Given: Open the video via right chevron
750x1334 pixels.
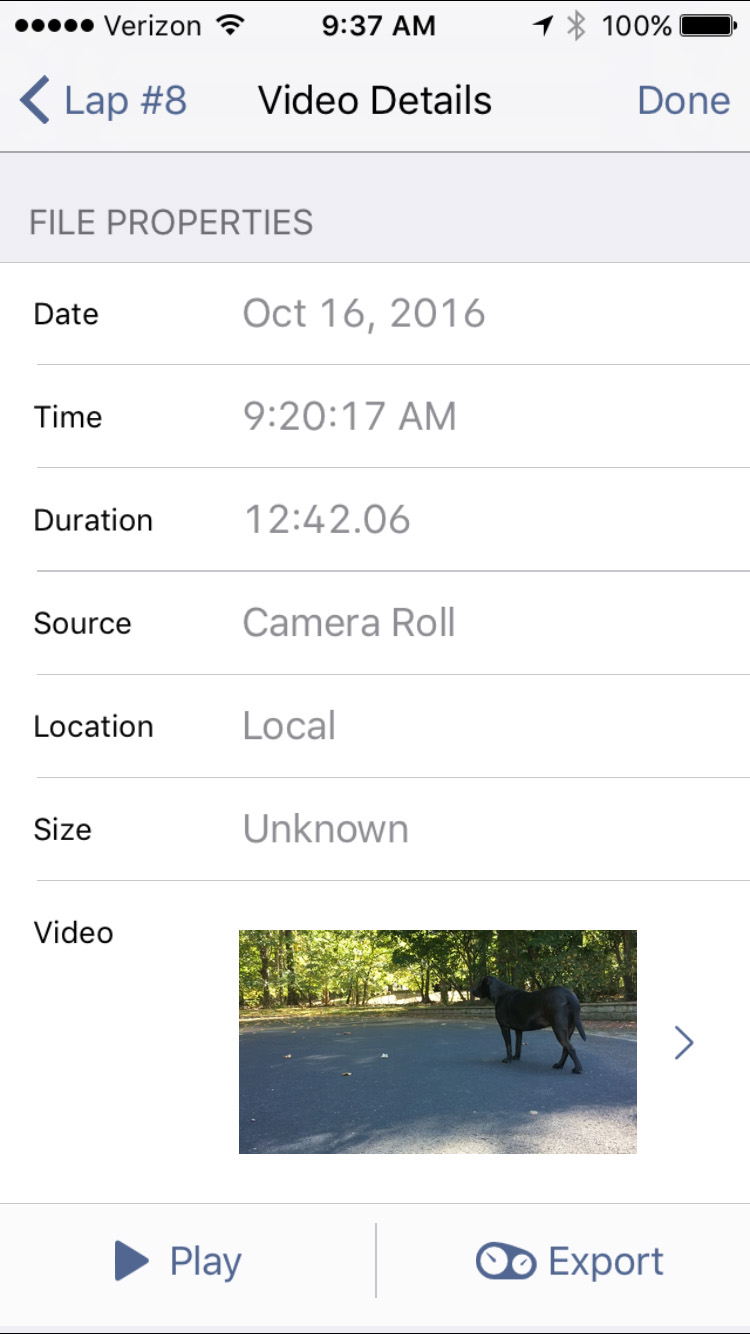Looking at the screenshot, I should coord(684,1042).
